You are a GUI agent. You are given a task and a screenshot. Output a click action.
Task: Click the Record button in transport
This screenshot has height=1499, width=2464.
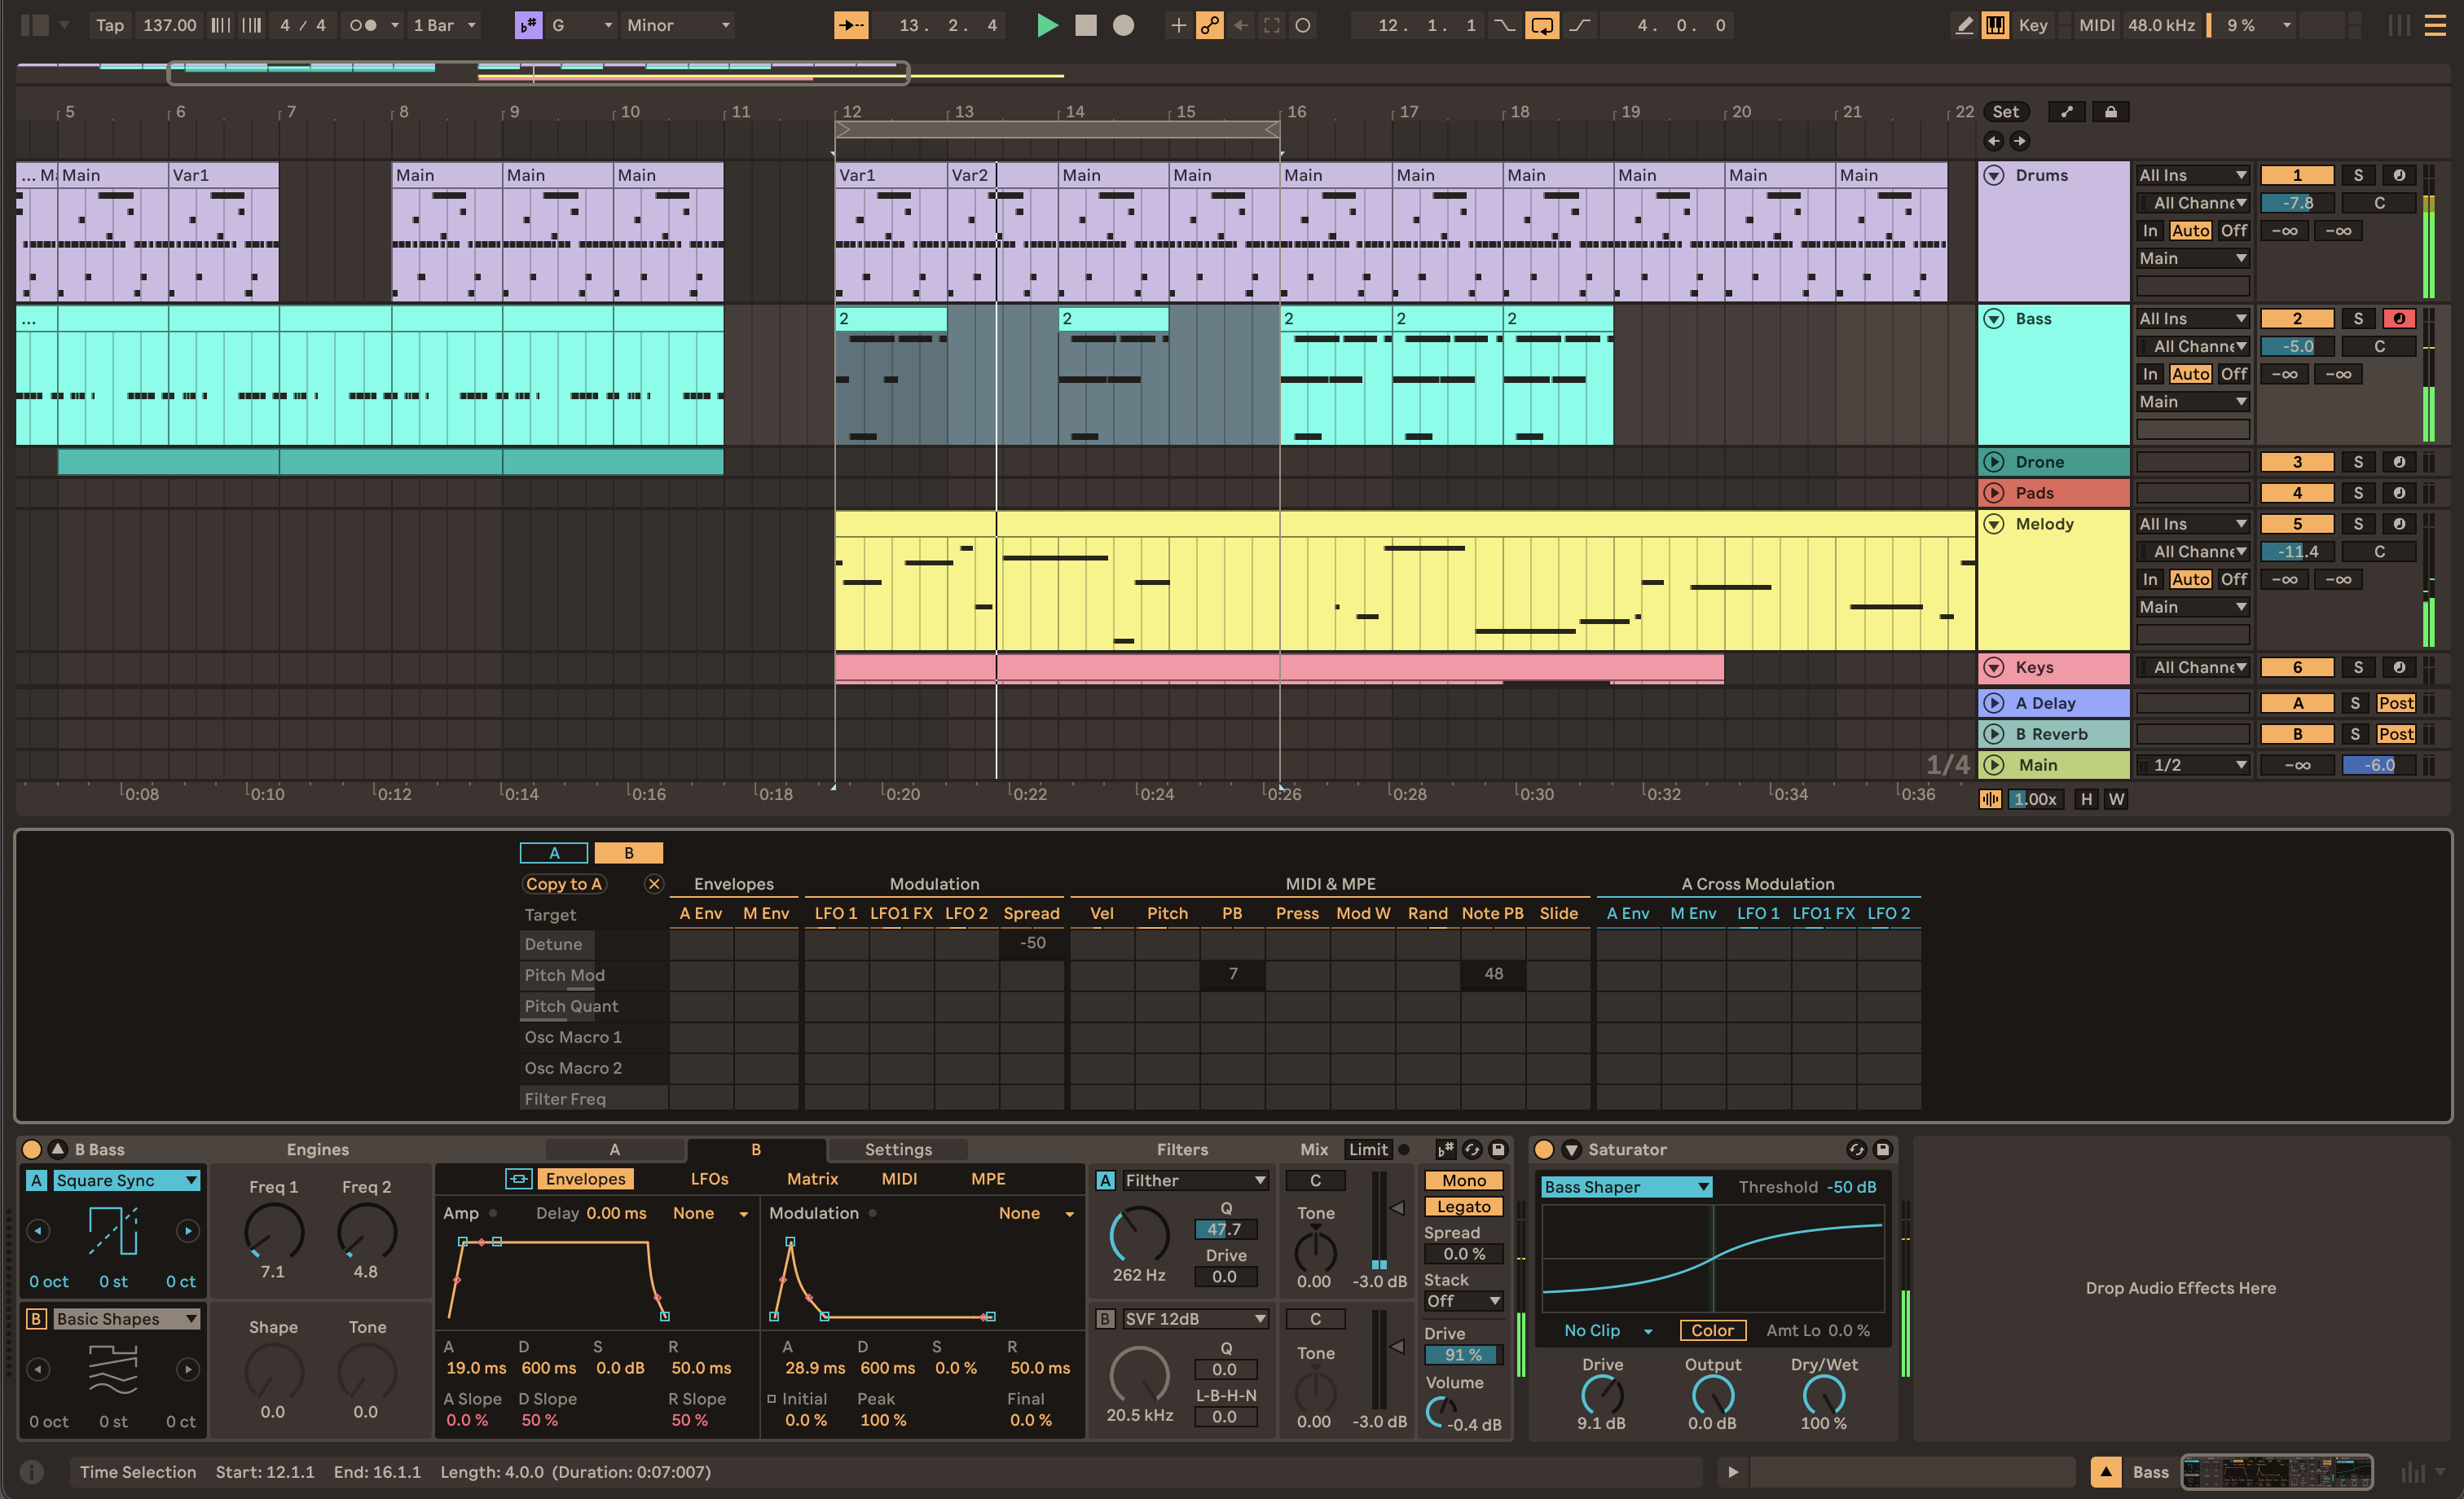(x=1123, y=24)
